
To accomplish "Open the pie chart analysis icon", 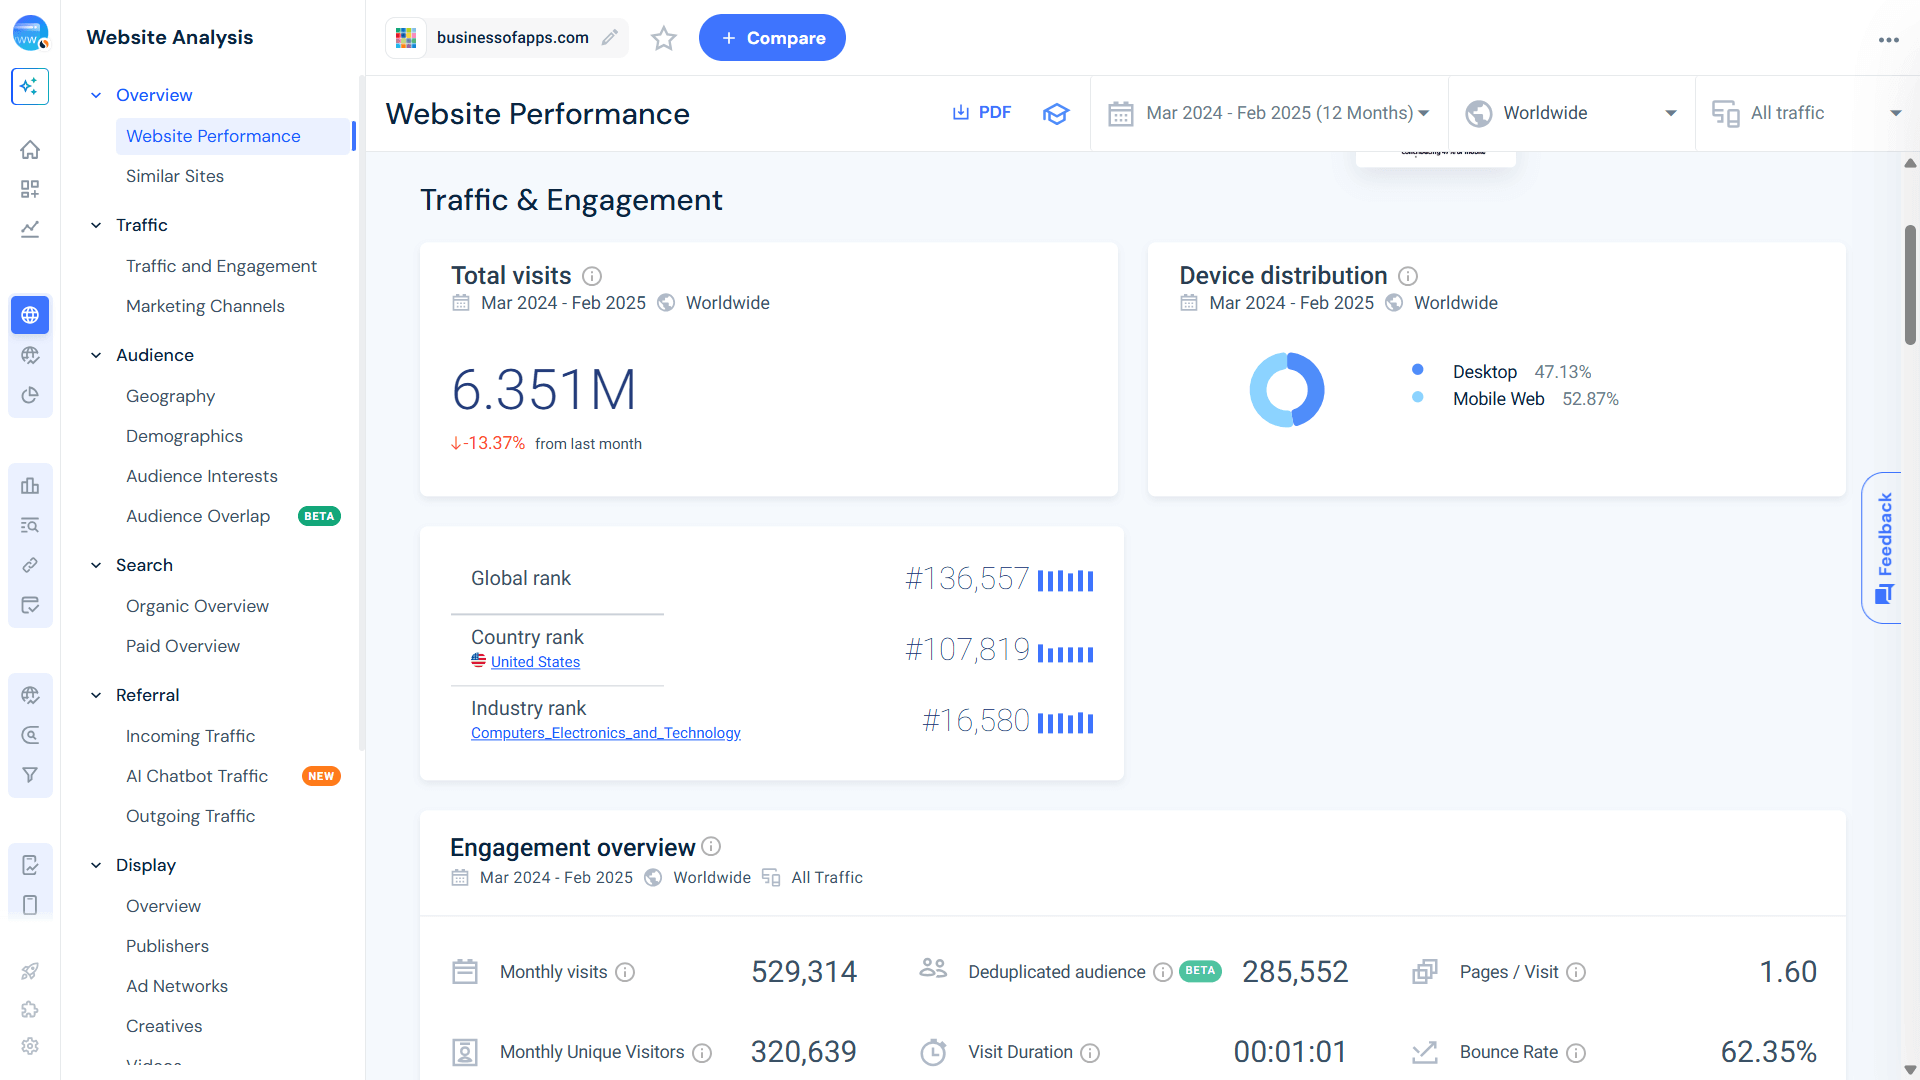I will tap(30, 394).
